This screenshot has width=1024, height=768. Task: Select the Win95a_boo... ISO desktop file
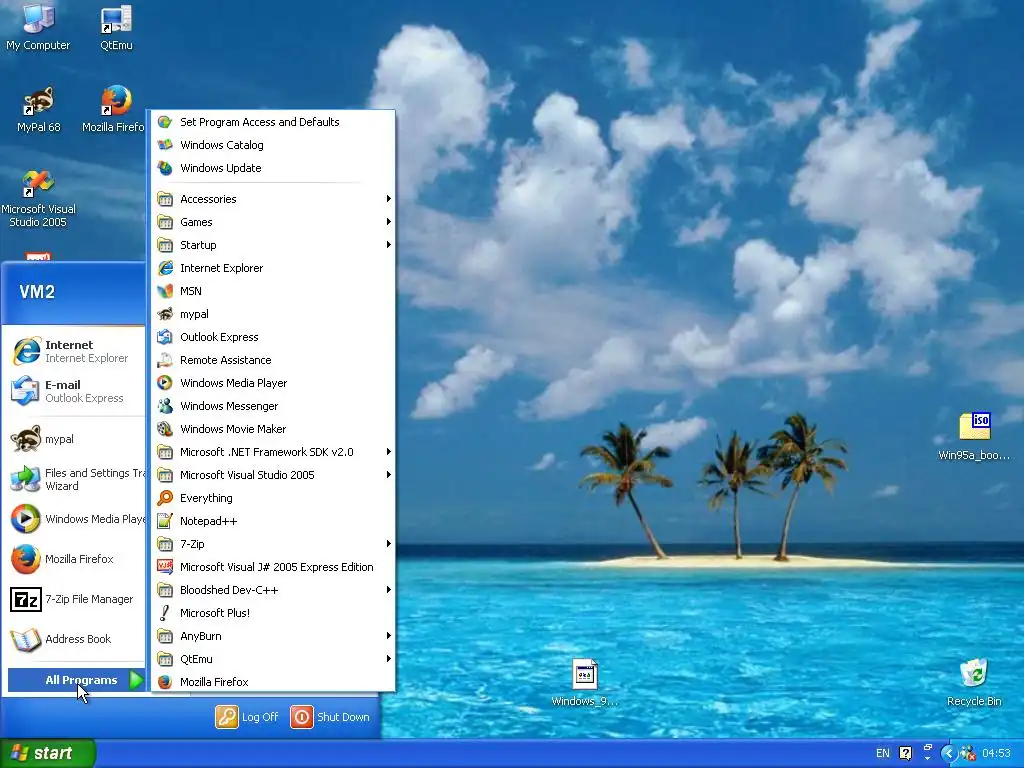974,436
